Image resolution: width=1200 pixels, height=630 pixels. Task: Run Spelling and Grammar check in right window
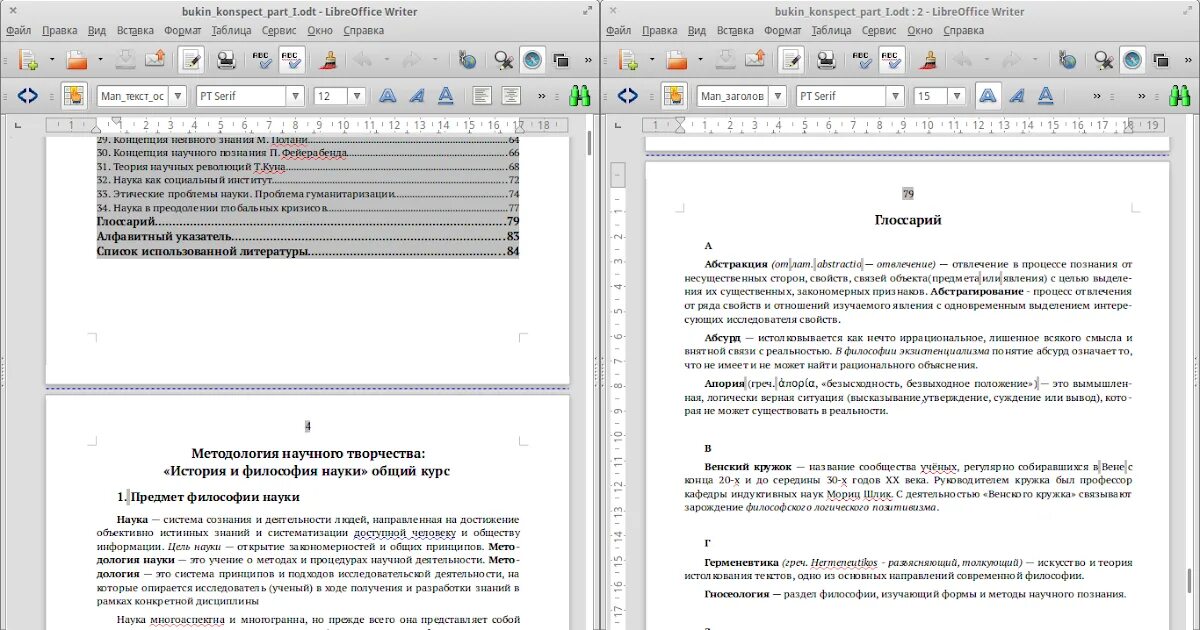click(863, 60)
